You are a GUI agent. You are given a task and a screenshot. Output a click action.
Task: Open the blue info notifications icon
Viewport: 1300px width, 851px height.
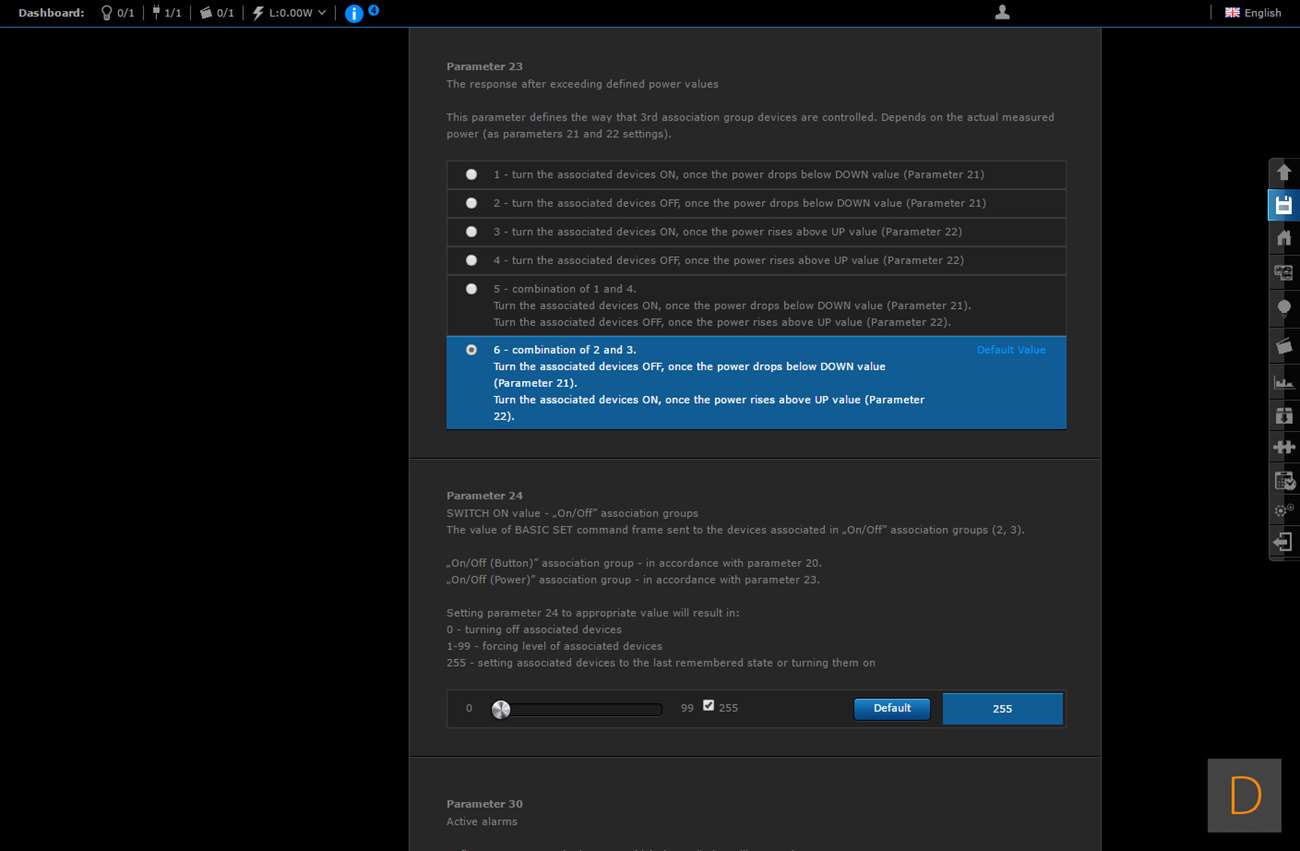pyautogui.click(x=354, y=13)
